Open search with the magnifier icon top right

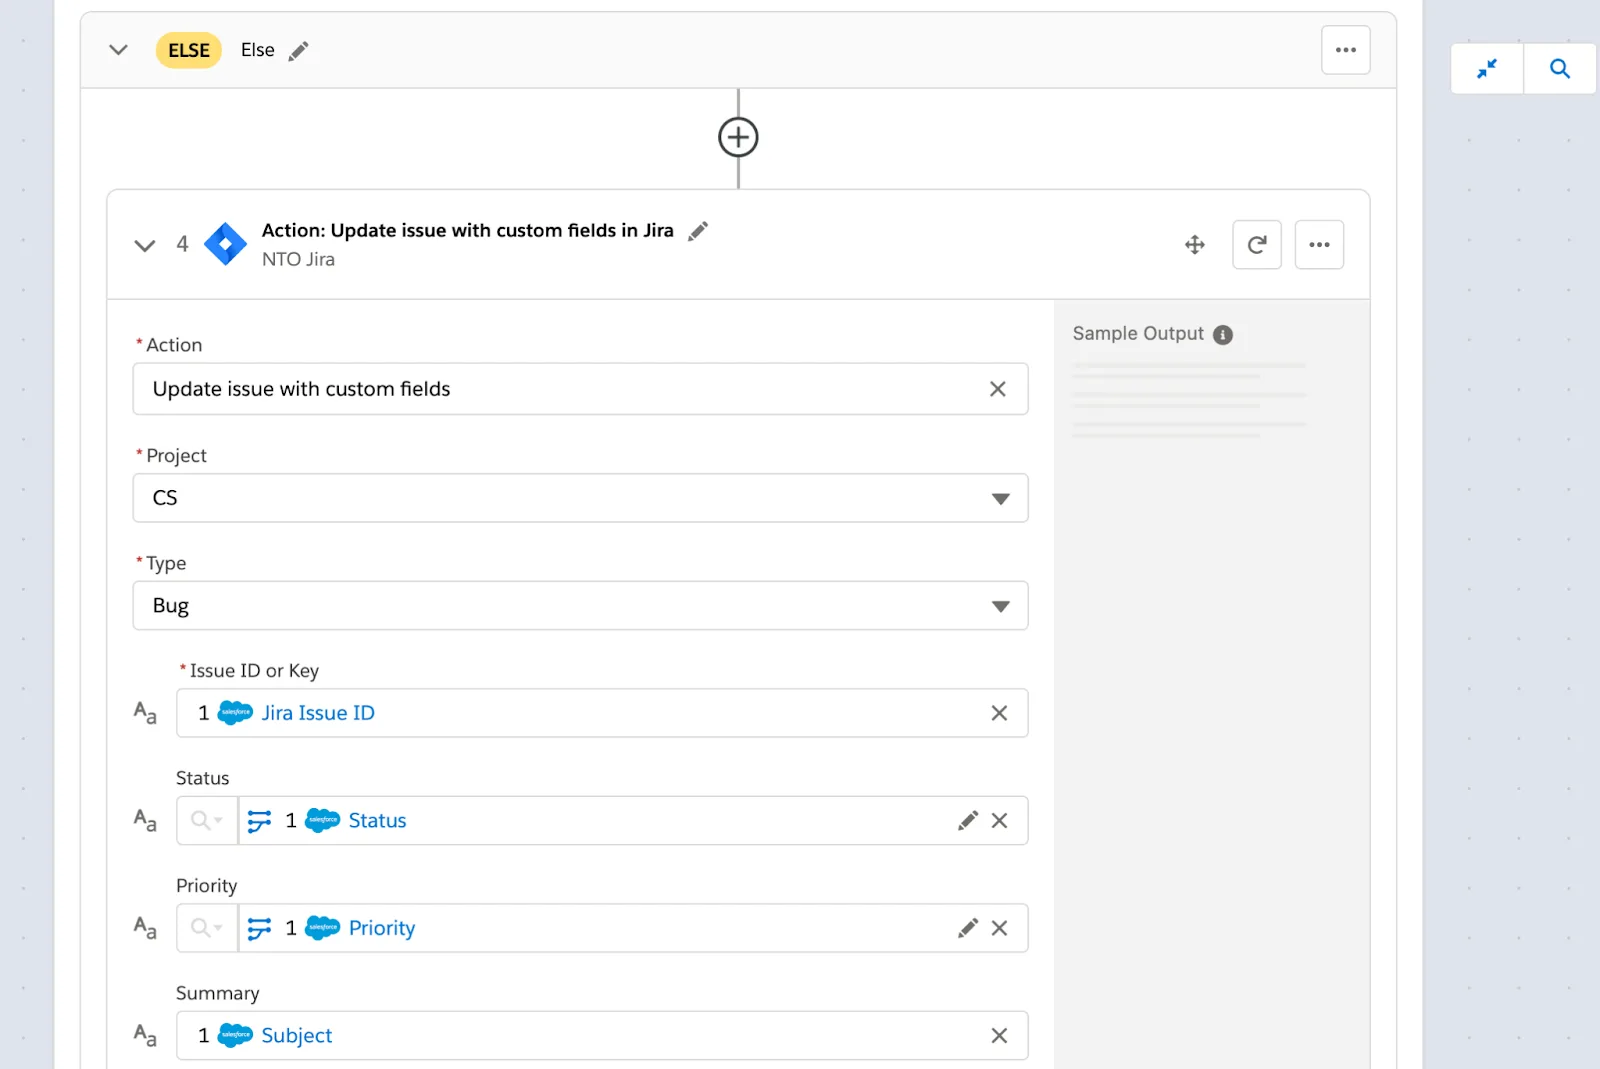coord(1560,69)
